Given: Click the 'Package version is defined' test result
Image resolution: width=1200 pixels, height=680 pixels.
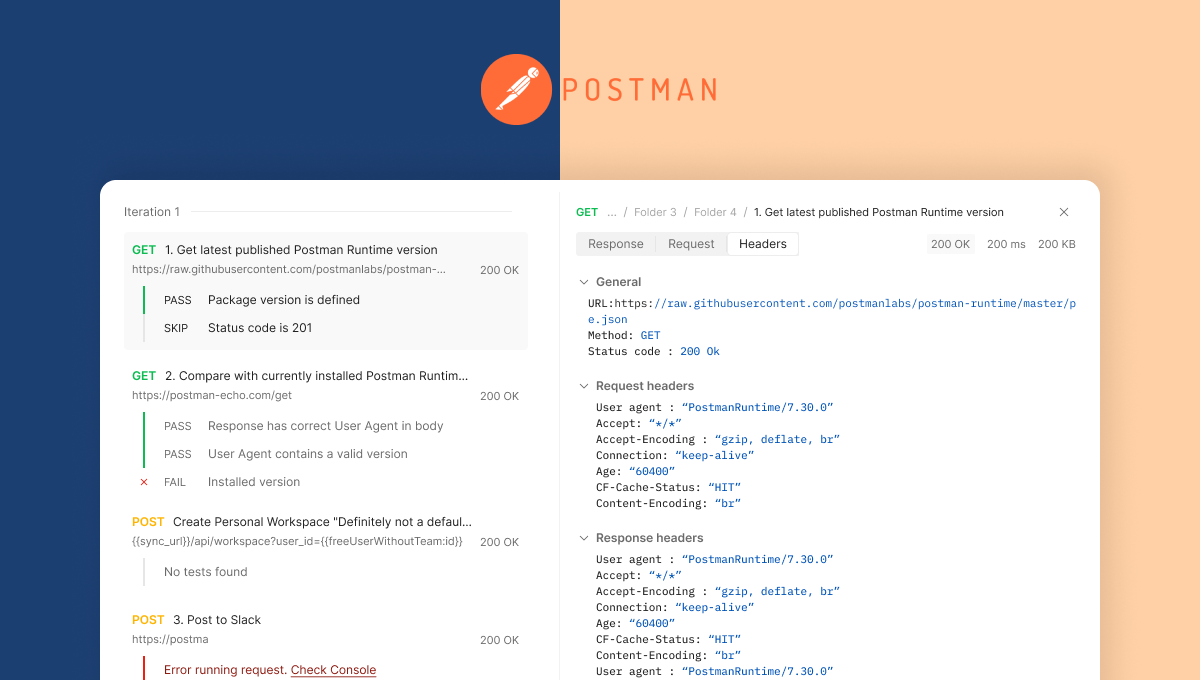Looking at the screenshot, I should [x=284, y=300].
